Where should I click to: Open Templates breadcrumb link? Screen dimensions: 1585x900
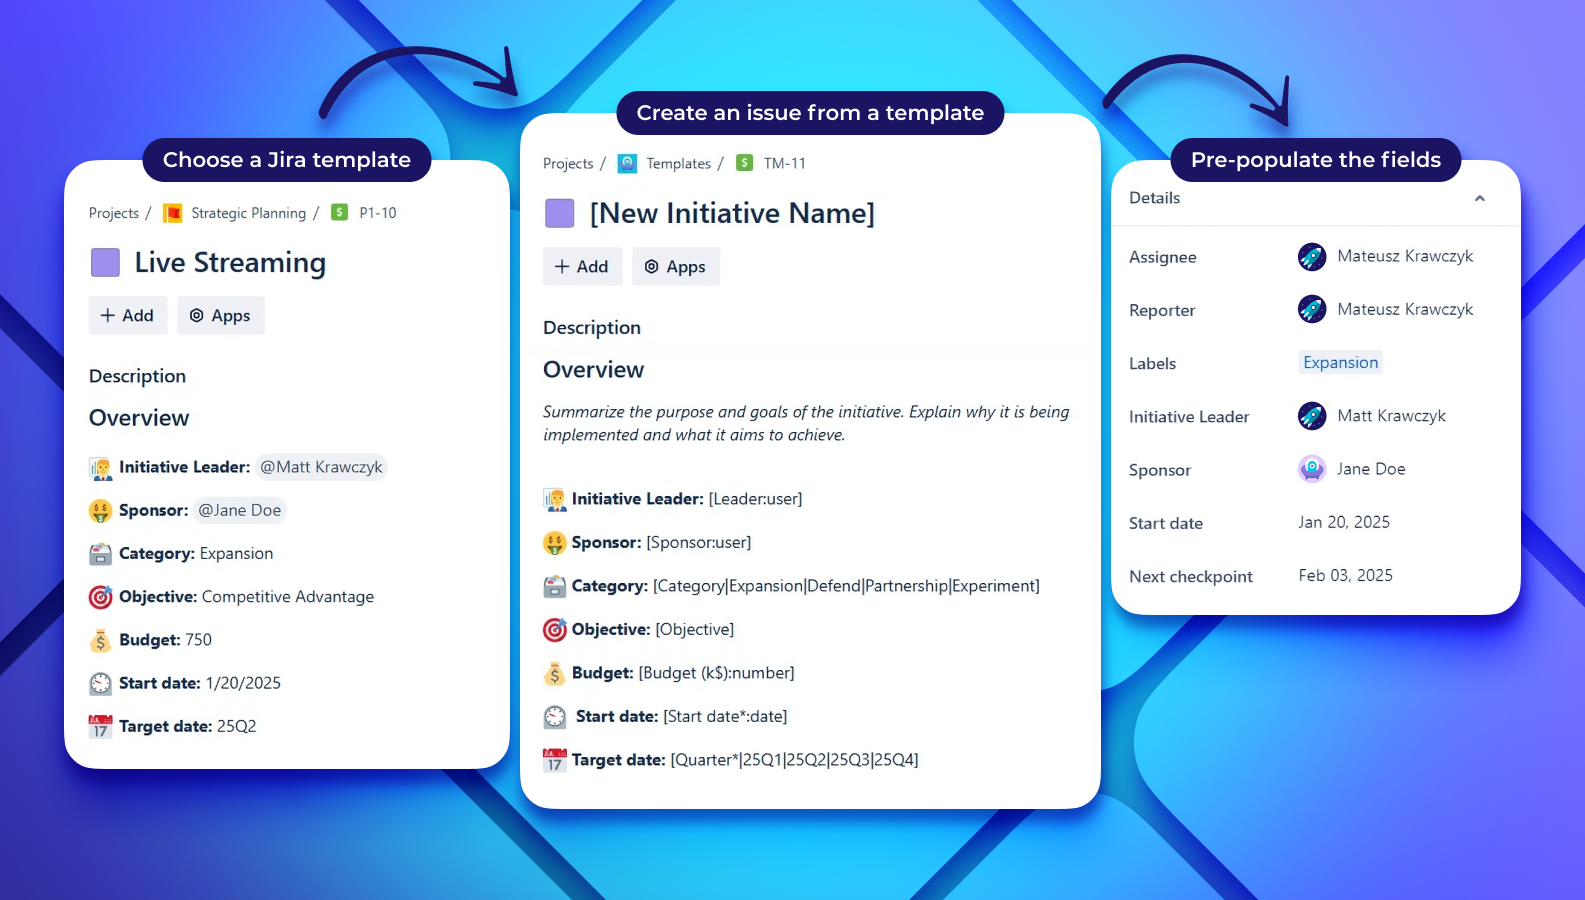pyautogui.click(x=678, y=163)
